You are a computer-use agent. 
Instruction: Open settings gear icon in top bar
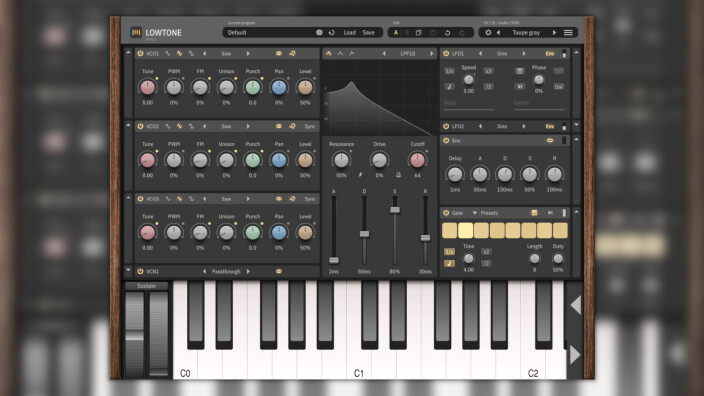click(488, 33)
